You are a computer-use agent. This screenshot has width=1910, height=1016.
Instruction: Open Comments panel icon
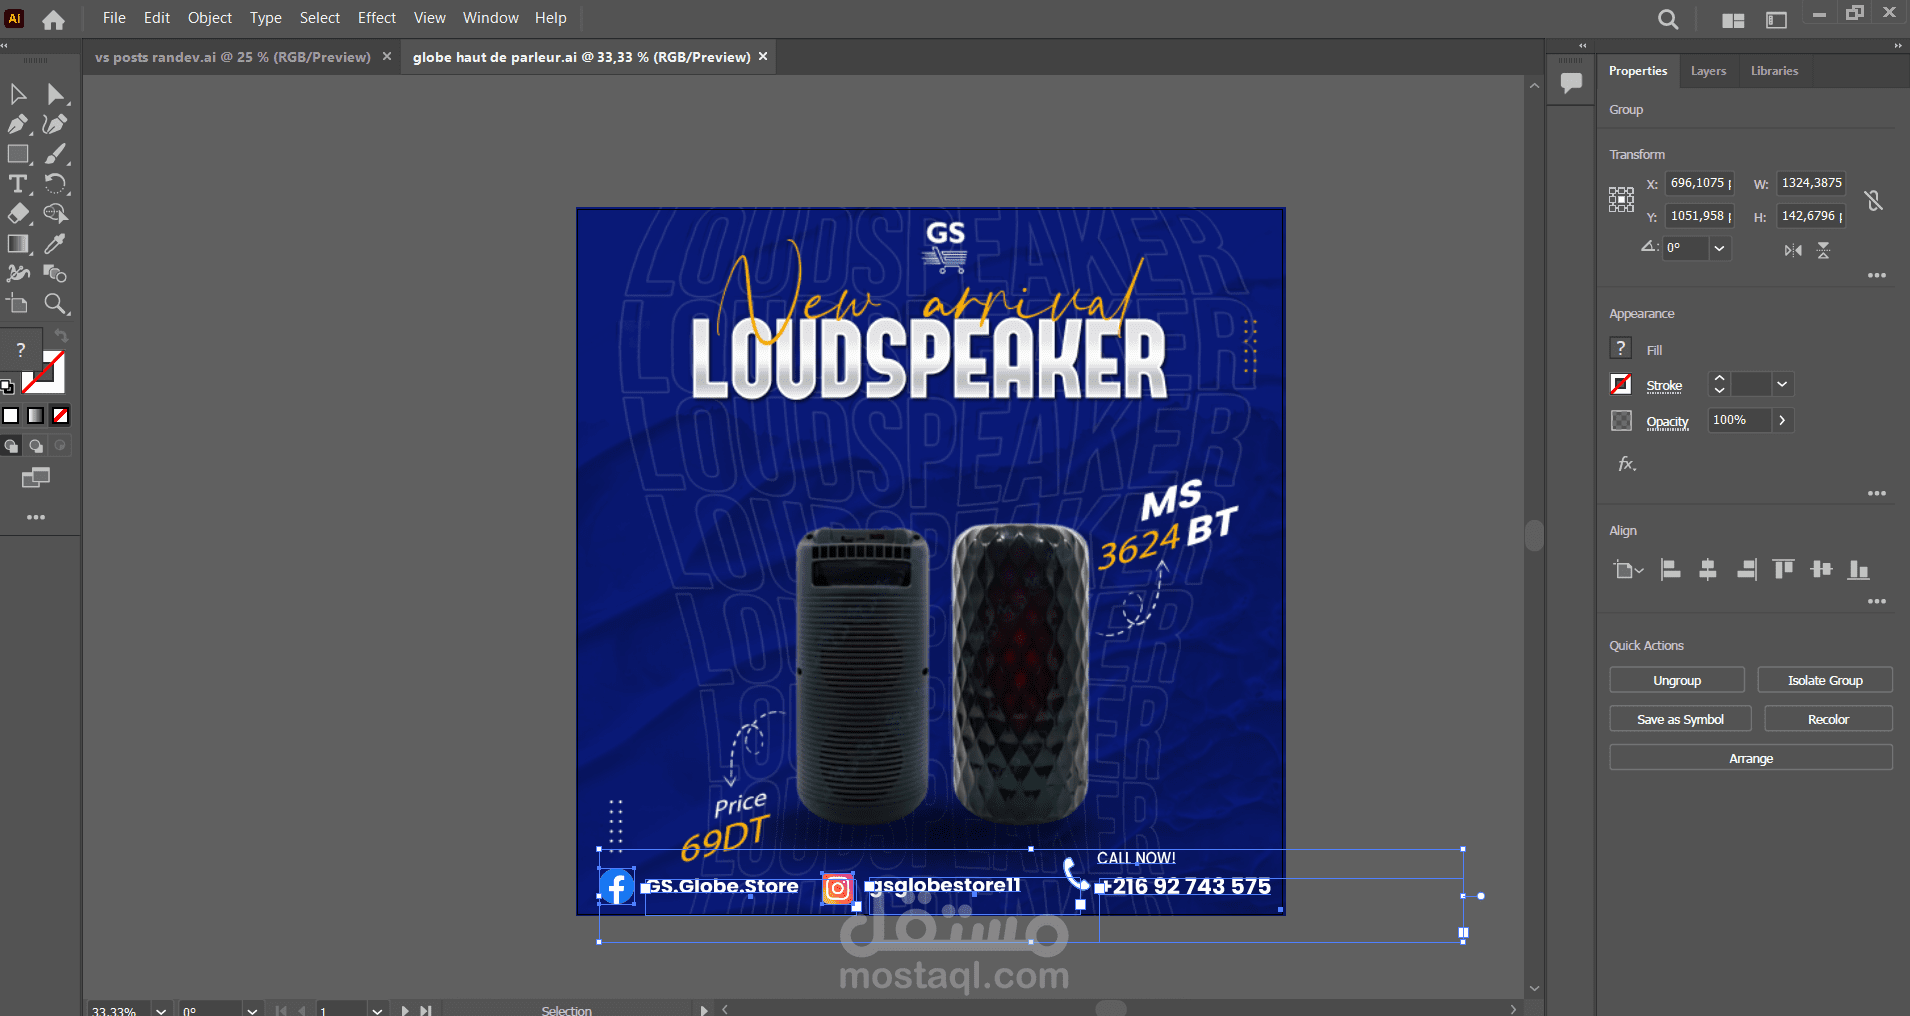(x=1571, y=82)
